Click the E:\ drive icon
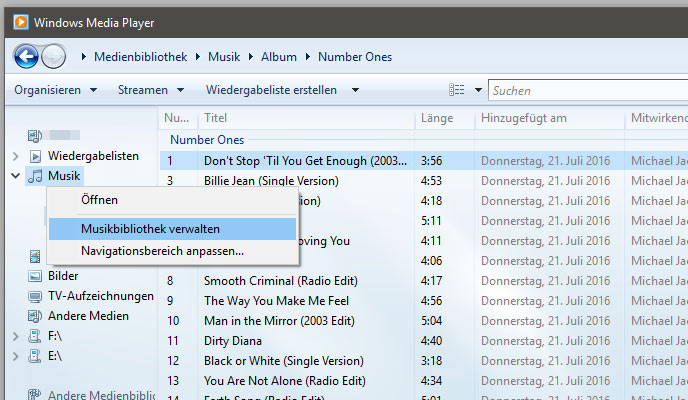The height and width of the screenshot is (400, 688). pyautogui.click(x=35, y=356)
